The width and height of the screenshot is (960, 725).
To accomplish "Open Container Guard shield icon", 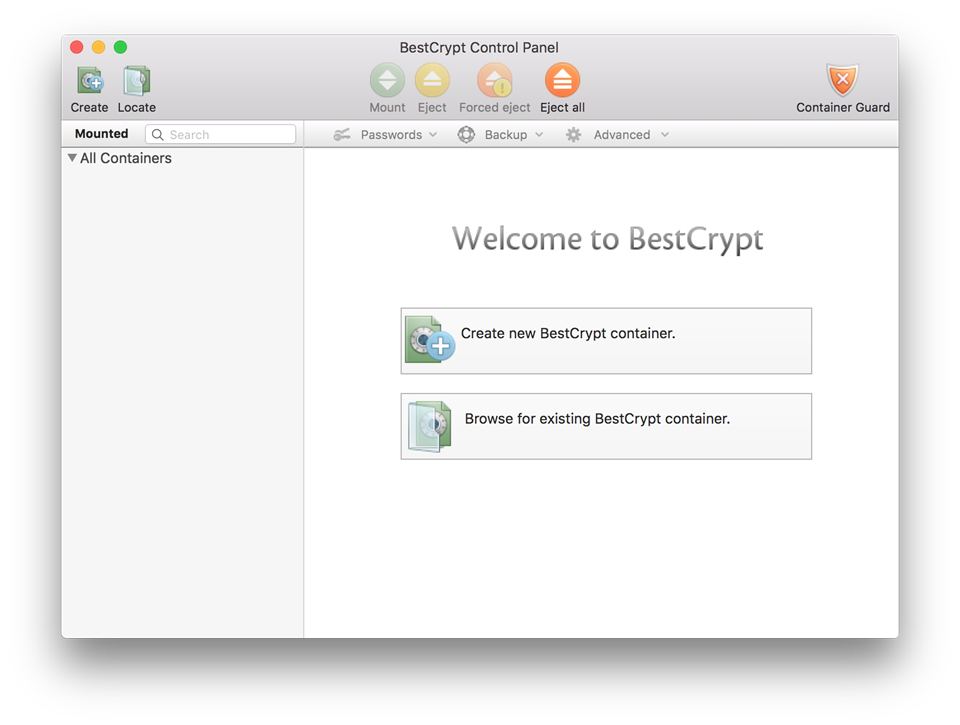I will [x=842, y=80].
